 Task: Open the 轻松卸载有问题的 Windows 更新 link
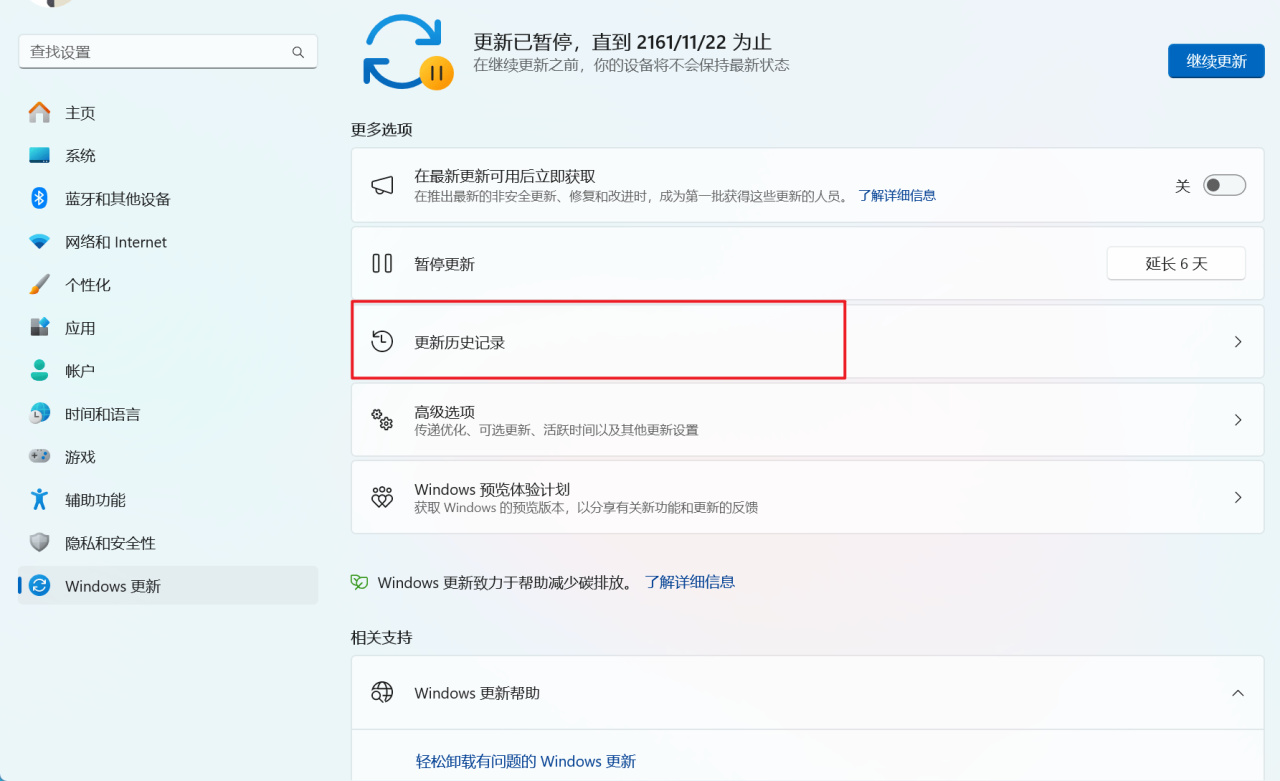coord(526,762)
